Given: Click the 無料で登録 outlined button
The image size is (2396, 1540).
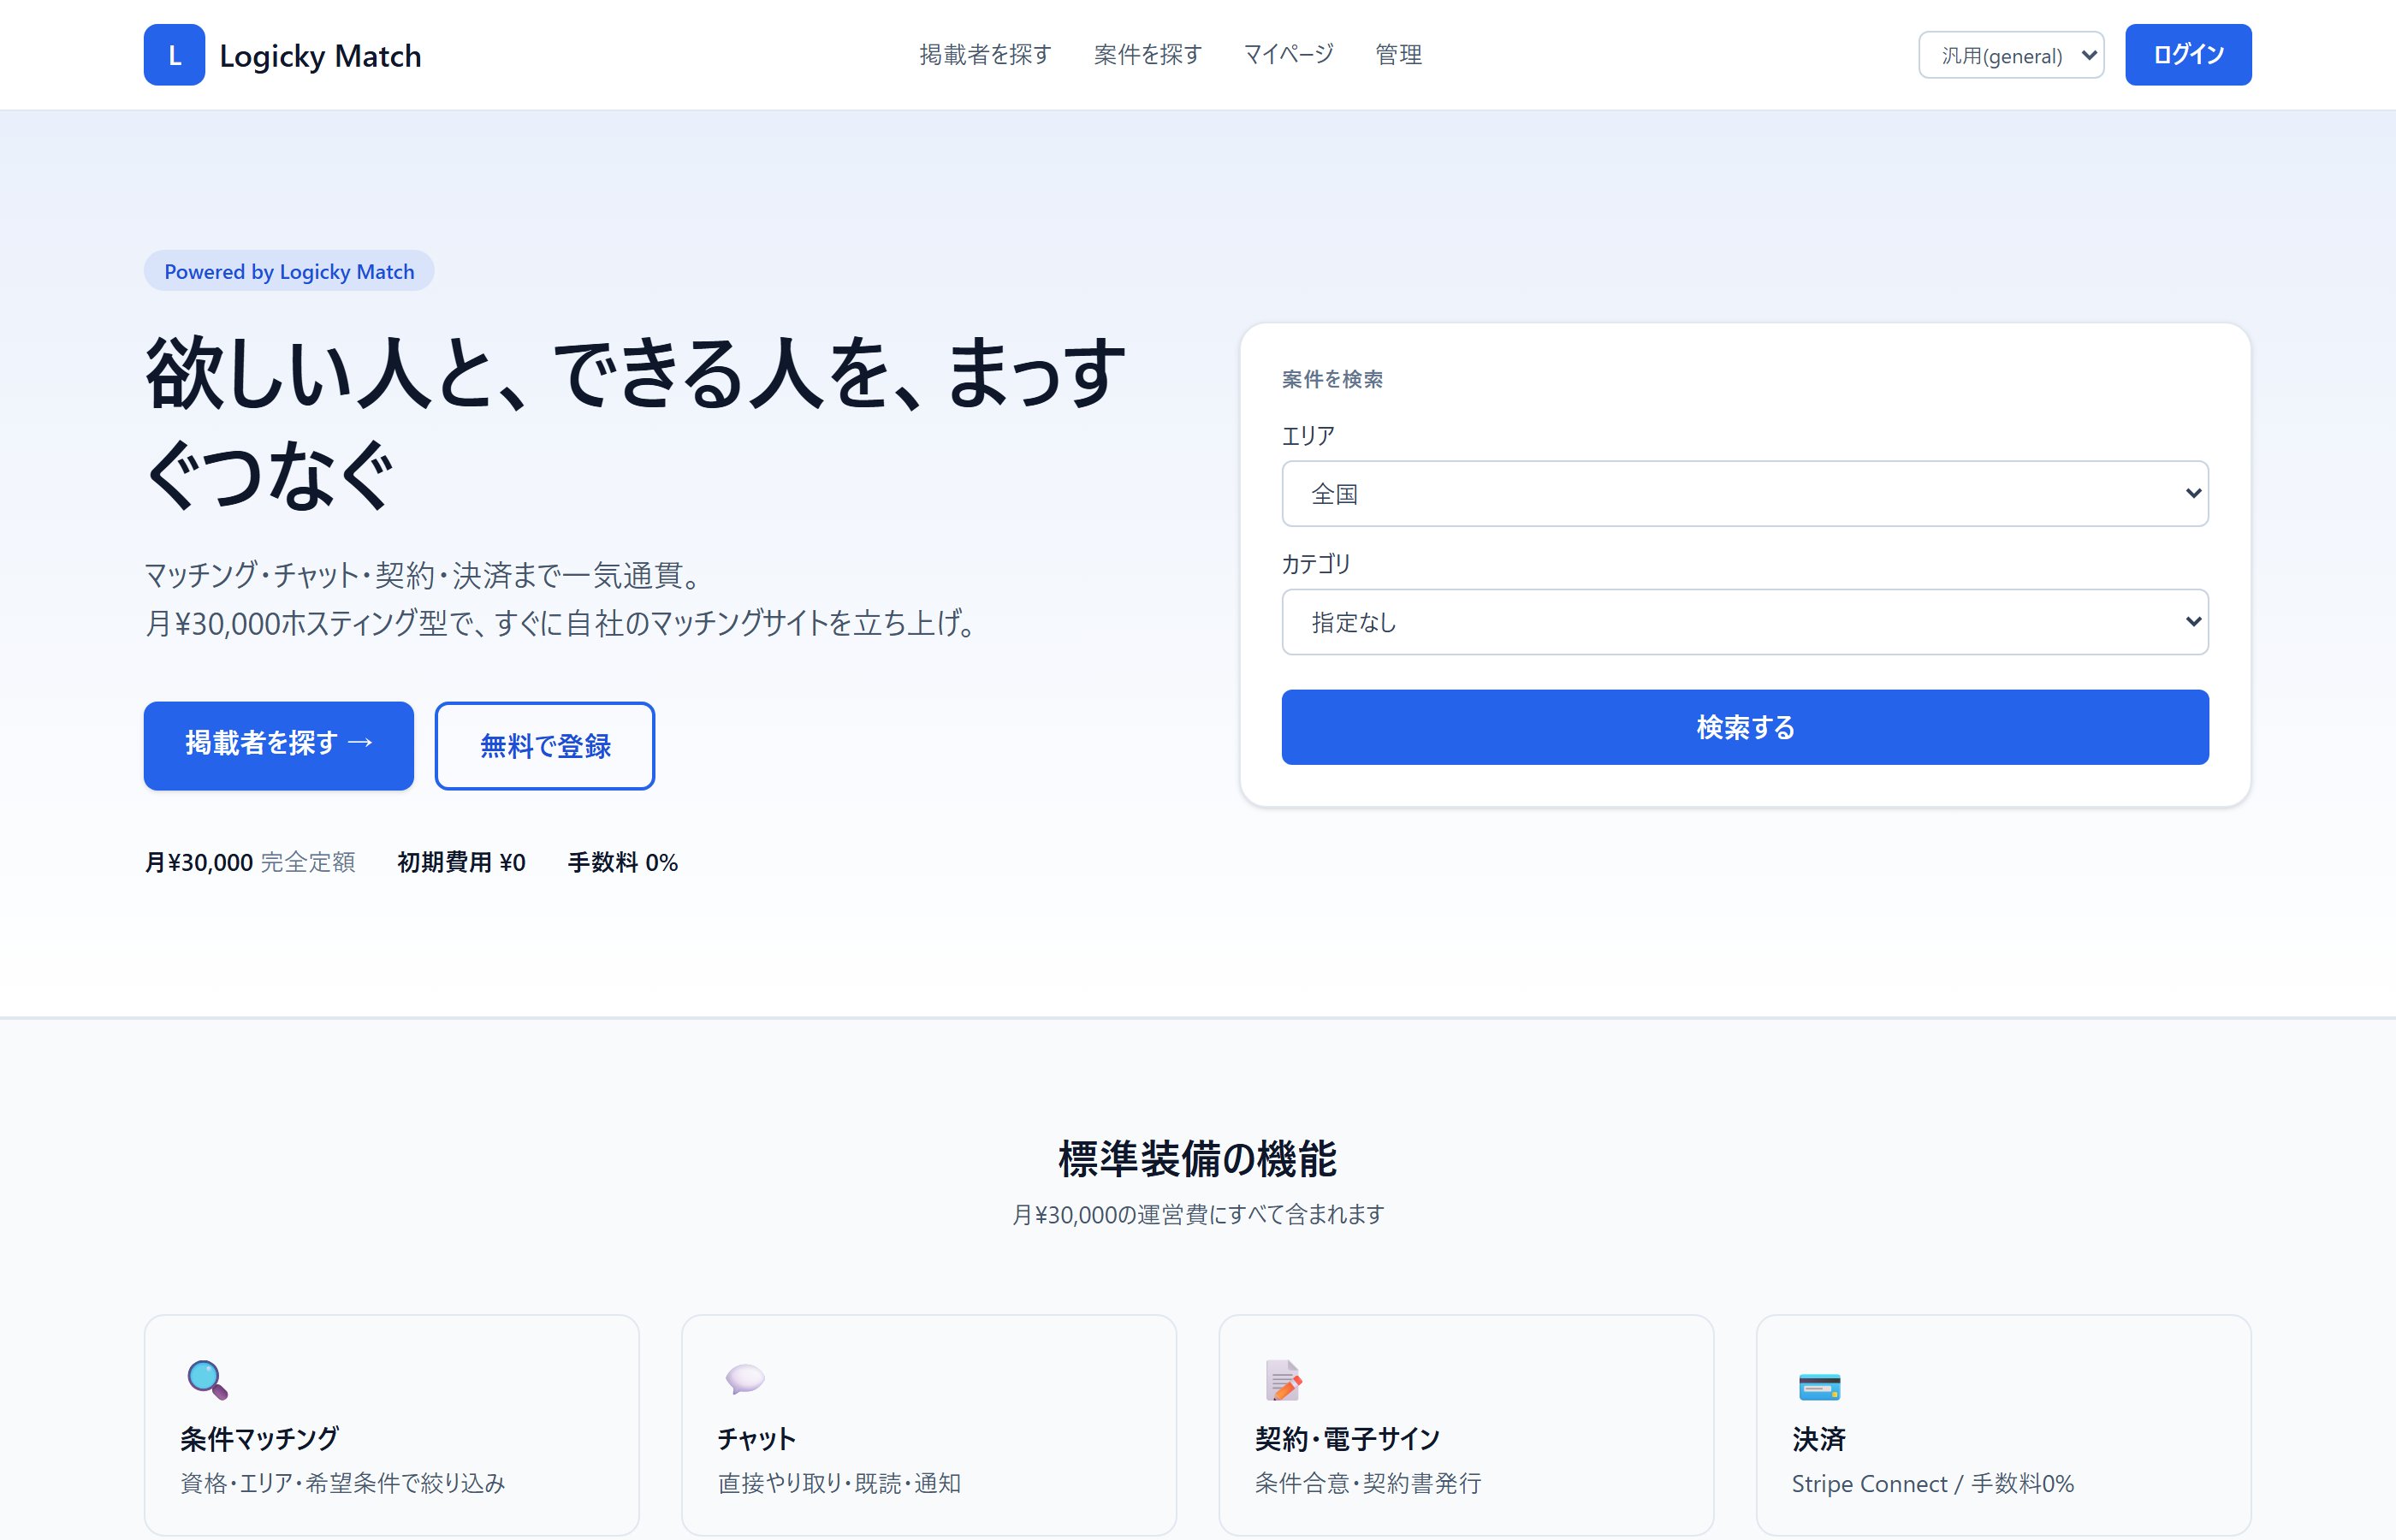Looking at the screenshot, I should coord(545,746).
